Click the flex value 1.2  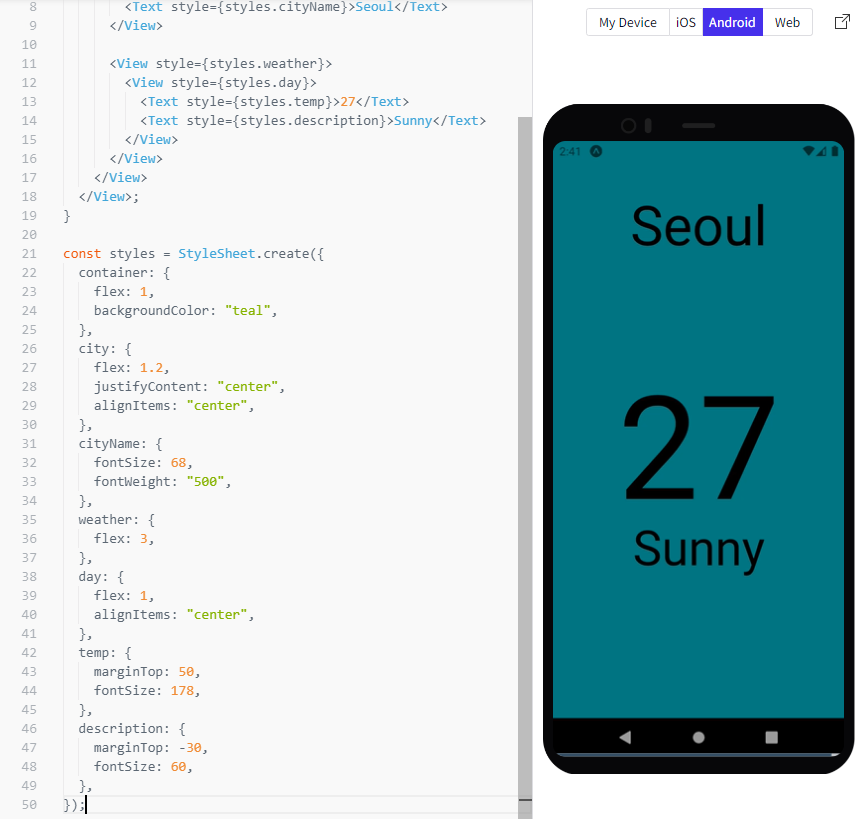tap(151, 368)
